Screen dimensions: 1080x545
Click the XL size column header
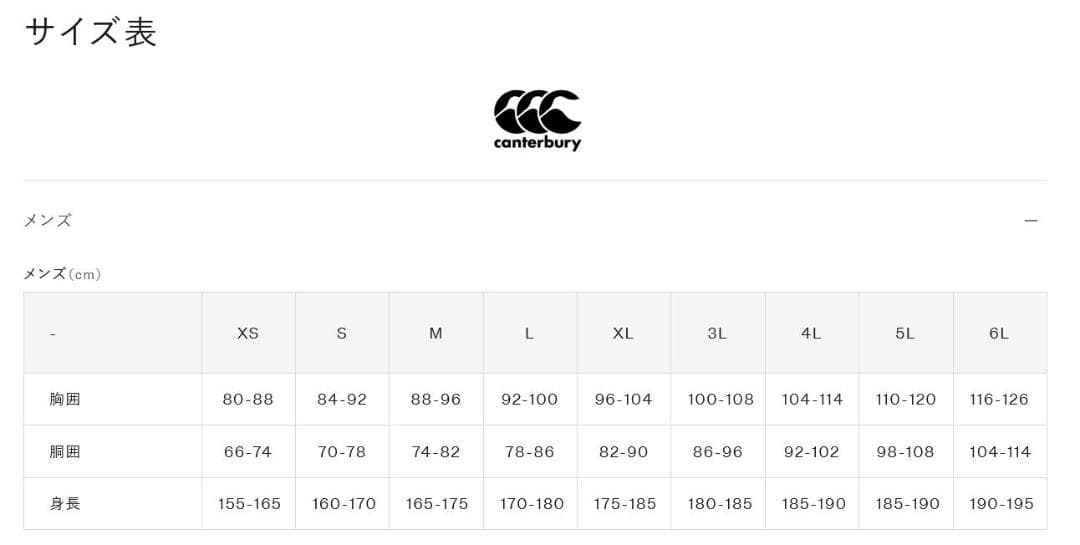623,333
